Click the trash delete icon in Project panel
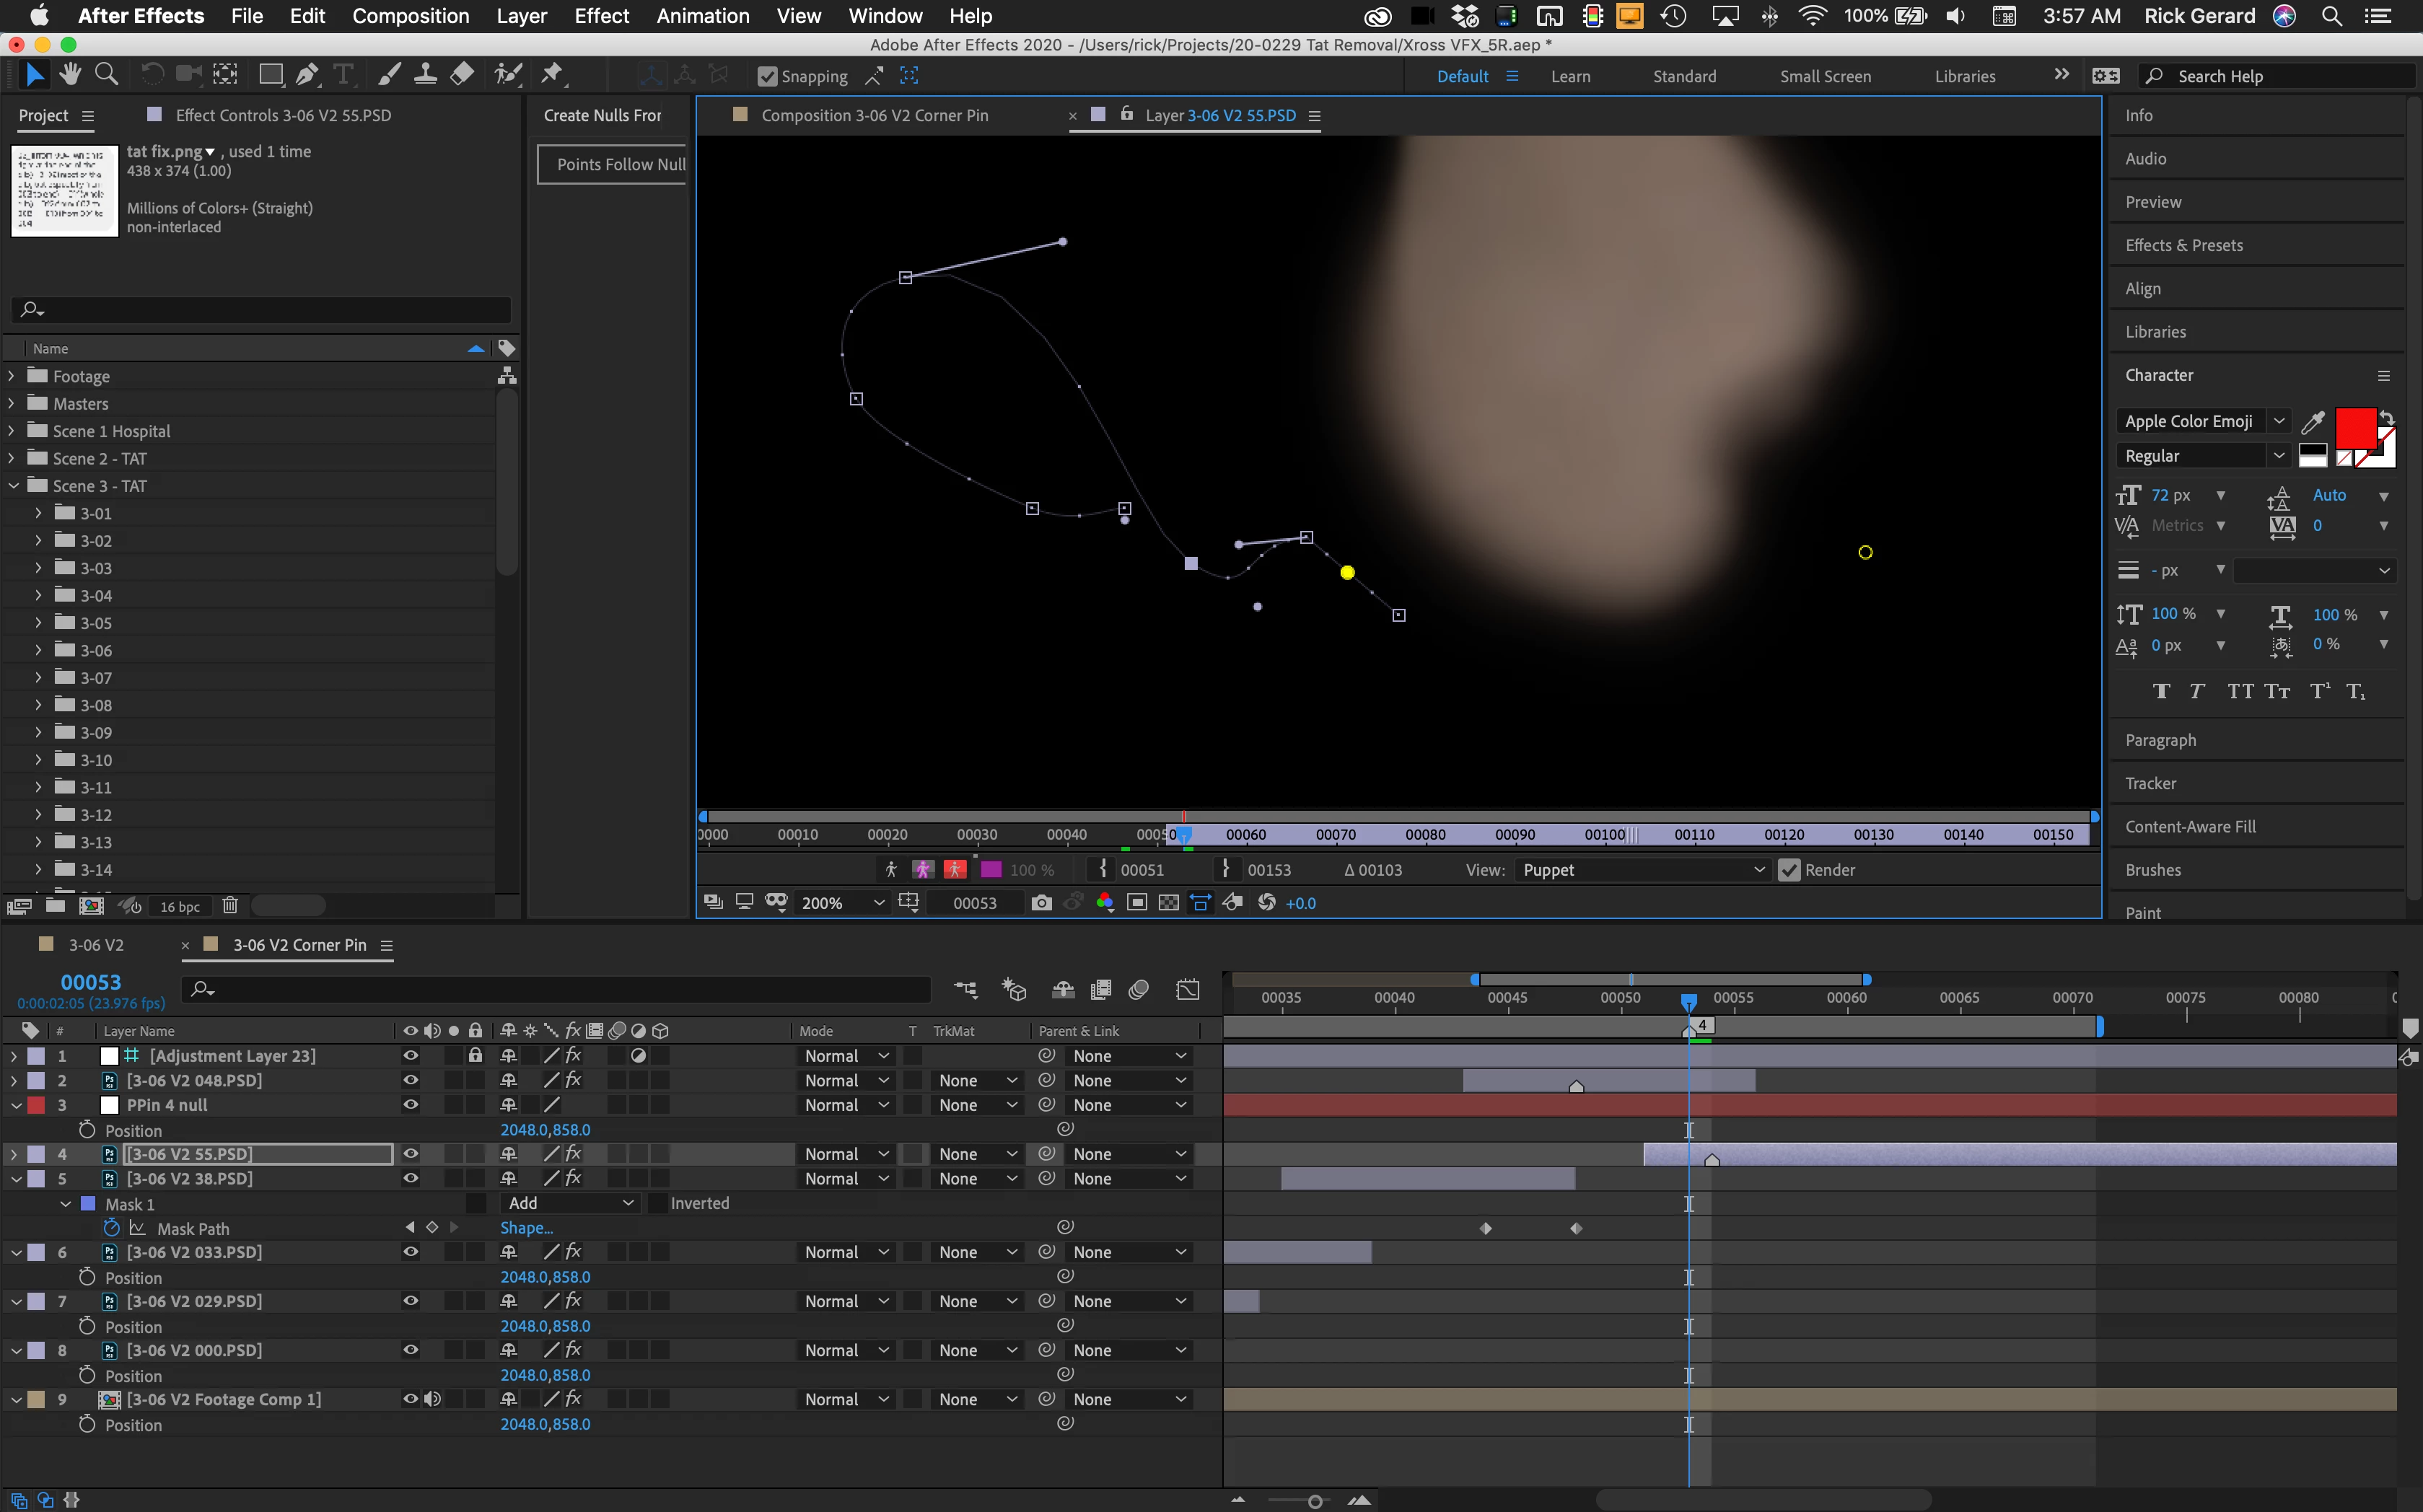This screenshot has width=2423, height=1512. pyautogui.click(x=230, y=906)
